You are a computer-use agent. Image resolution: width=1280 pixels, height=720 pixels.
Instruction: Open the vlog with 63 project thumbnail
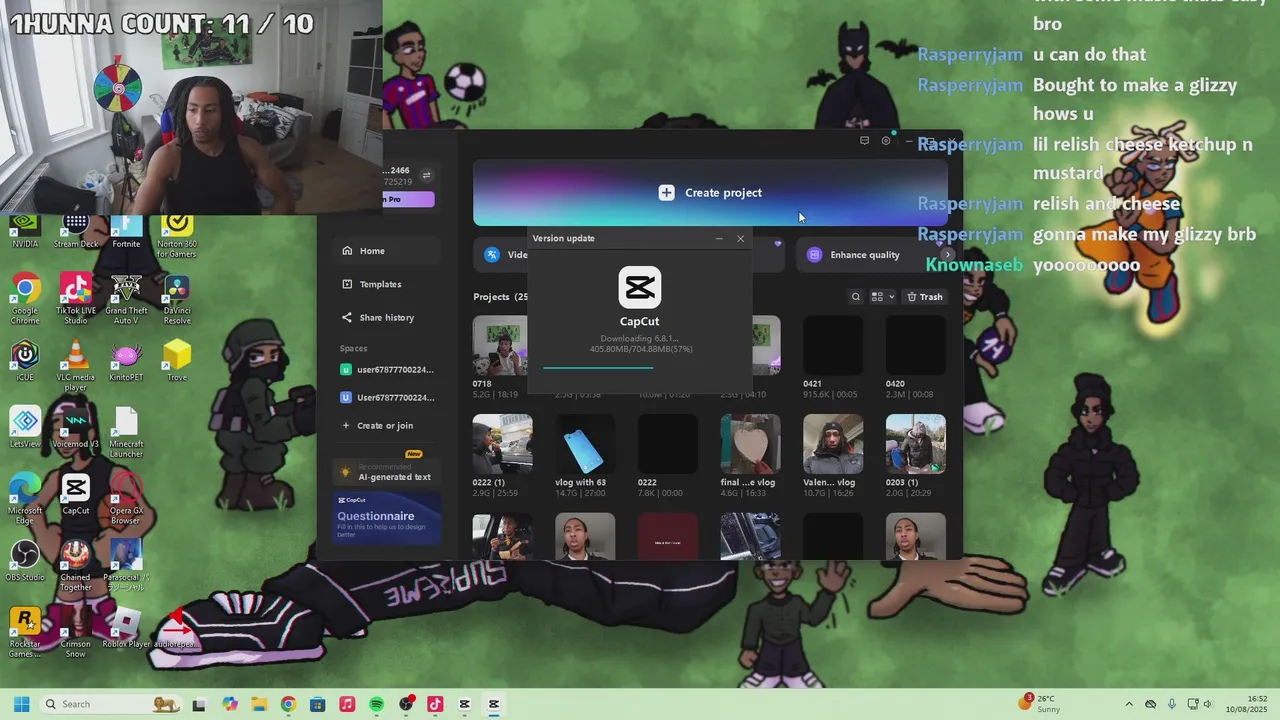point(585,444)
